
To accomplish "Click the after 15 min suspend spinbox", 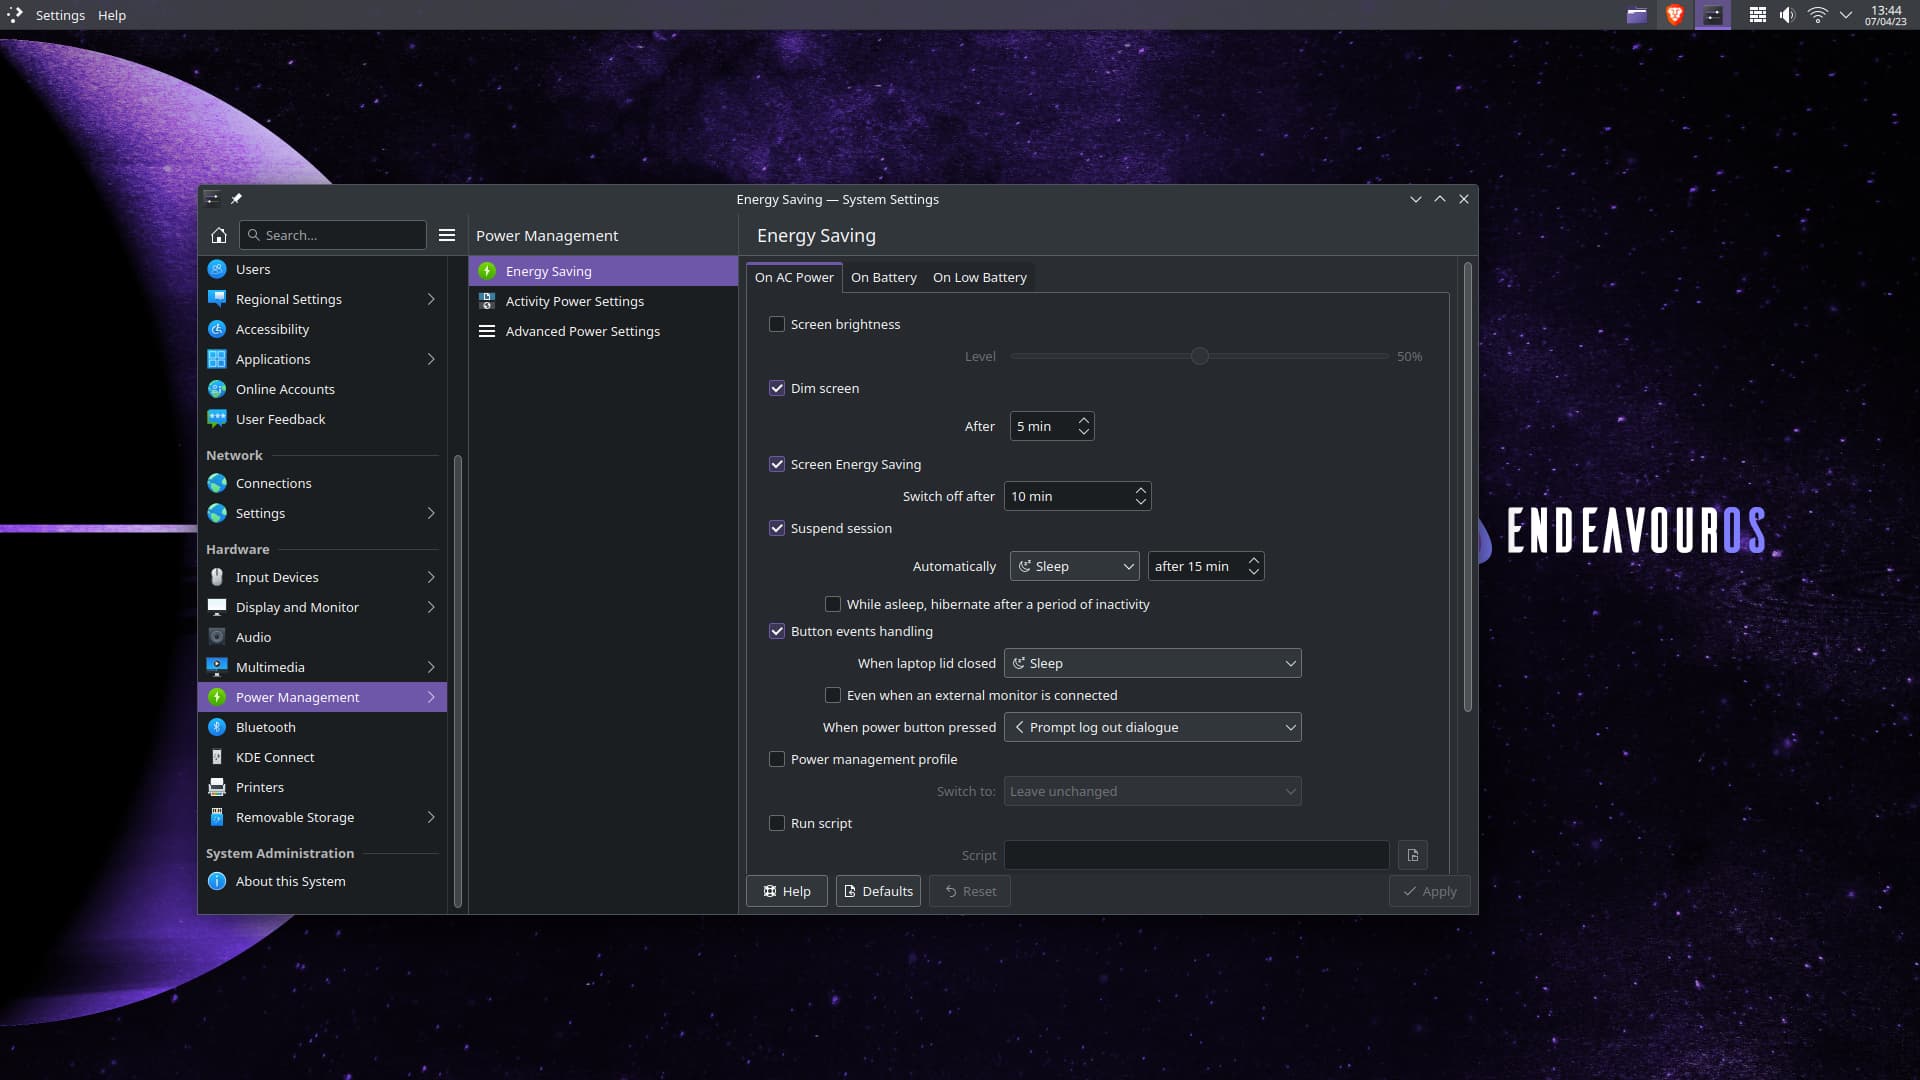I will (x=1206, y=566).
